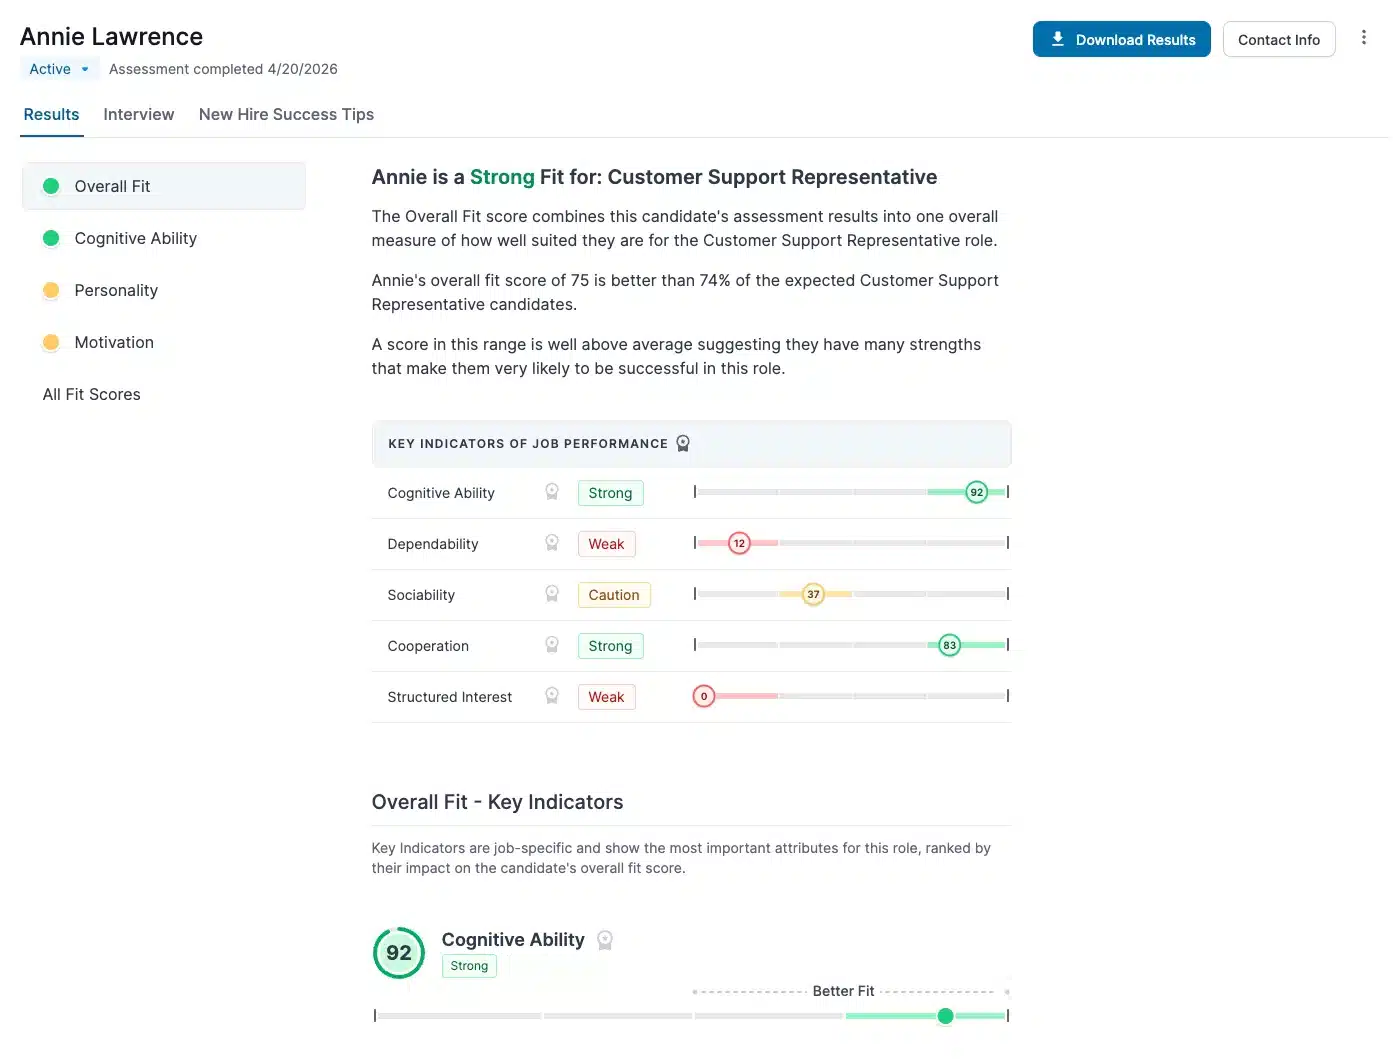Click the Structured Interest score marker 0
1393x1059 pixels.
point(704,696)
